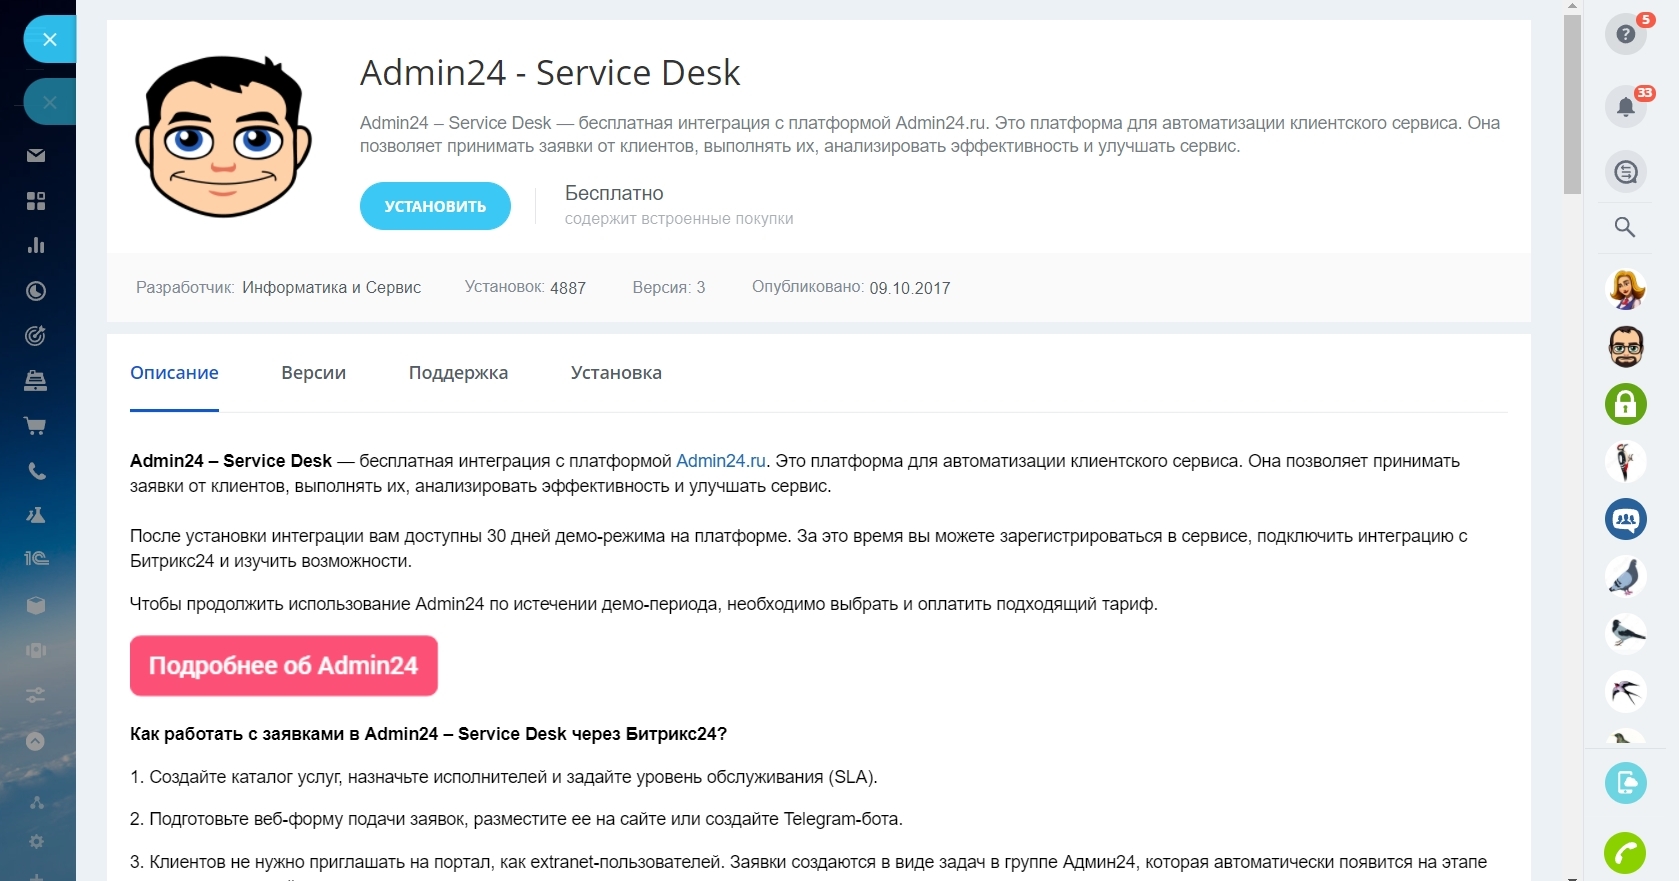The height and width of the screenshot is (881, 1679).
Task: Open chat with the swallow bird avatar
Action: coord(1626,691)
